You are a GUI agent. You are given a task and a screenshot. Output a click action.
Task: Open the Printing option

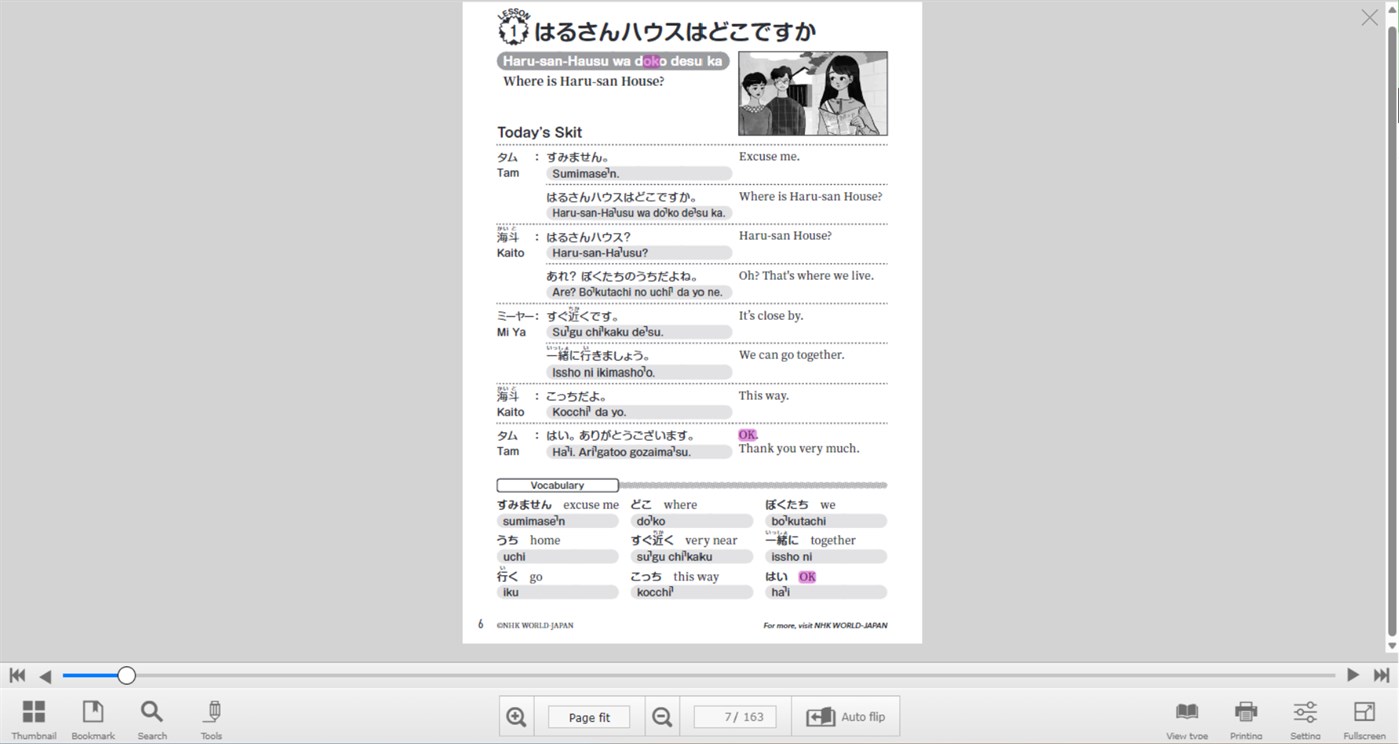pyautogui.click(x=1246, y=720)
